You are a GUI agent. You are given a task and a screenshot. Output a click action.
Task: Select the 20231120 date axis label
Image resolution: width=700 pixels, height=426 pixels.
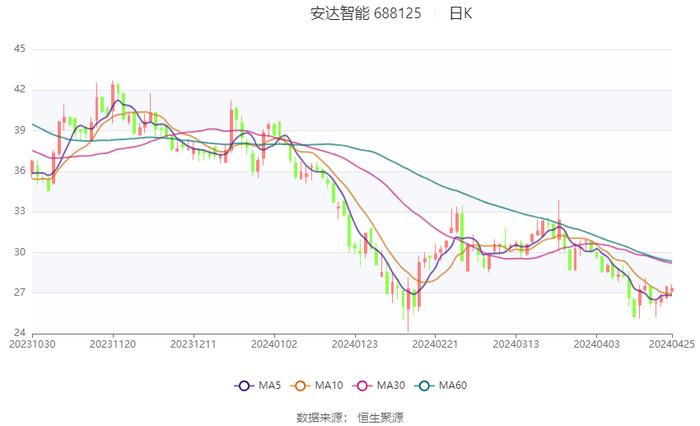(112, 343)
